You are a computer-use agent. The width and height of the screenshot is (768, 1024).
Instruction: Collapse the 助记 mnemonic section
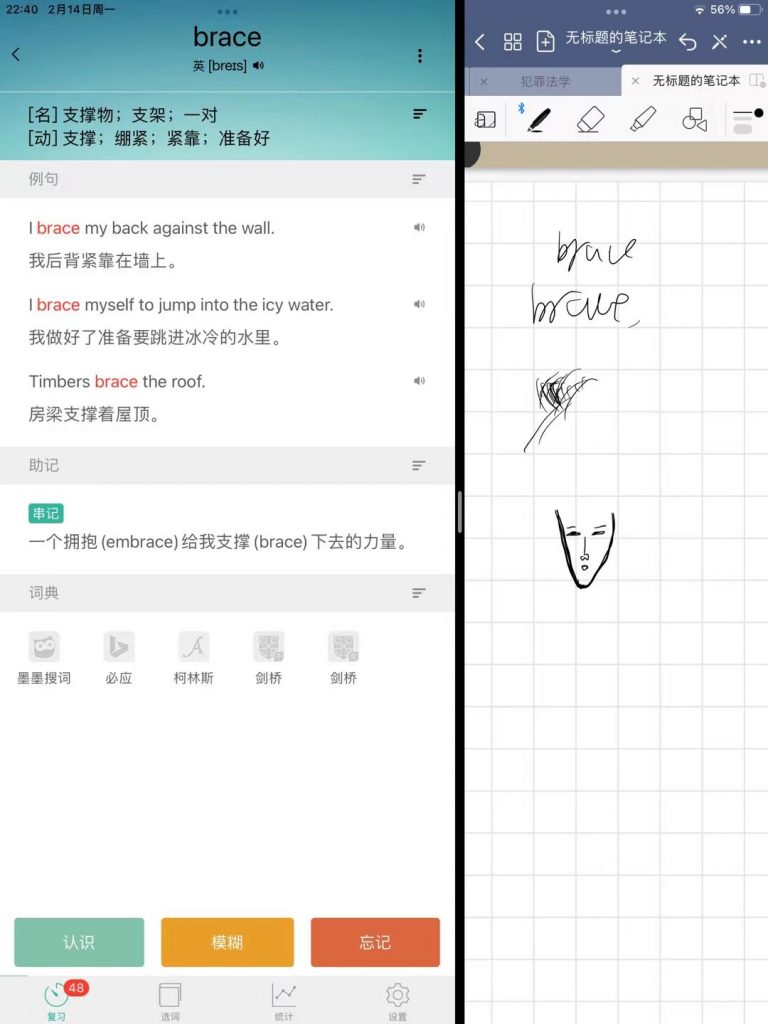pos(419,465)
